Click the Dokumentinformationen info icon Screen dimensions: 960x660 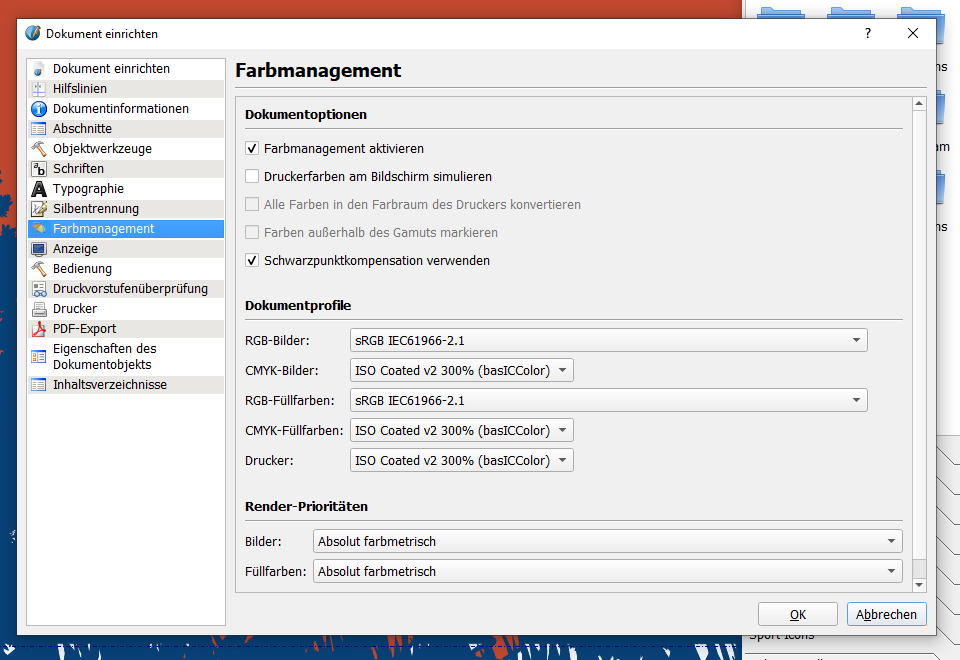click(x=39, y=109)
